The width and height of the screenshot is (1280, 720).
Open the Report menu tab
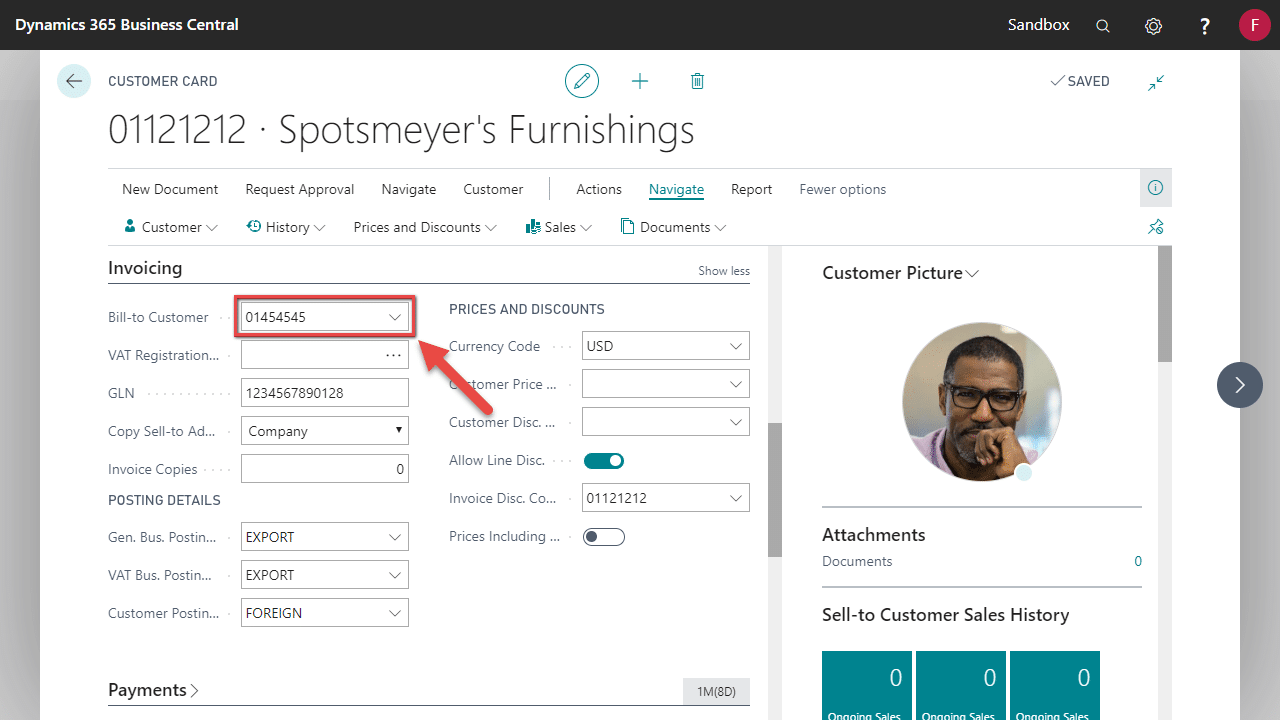pyautogui.click(x=751, y=189)
